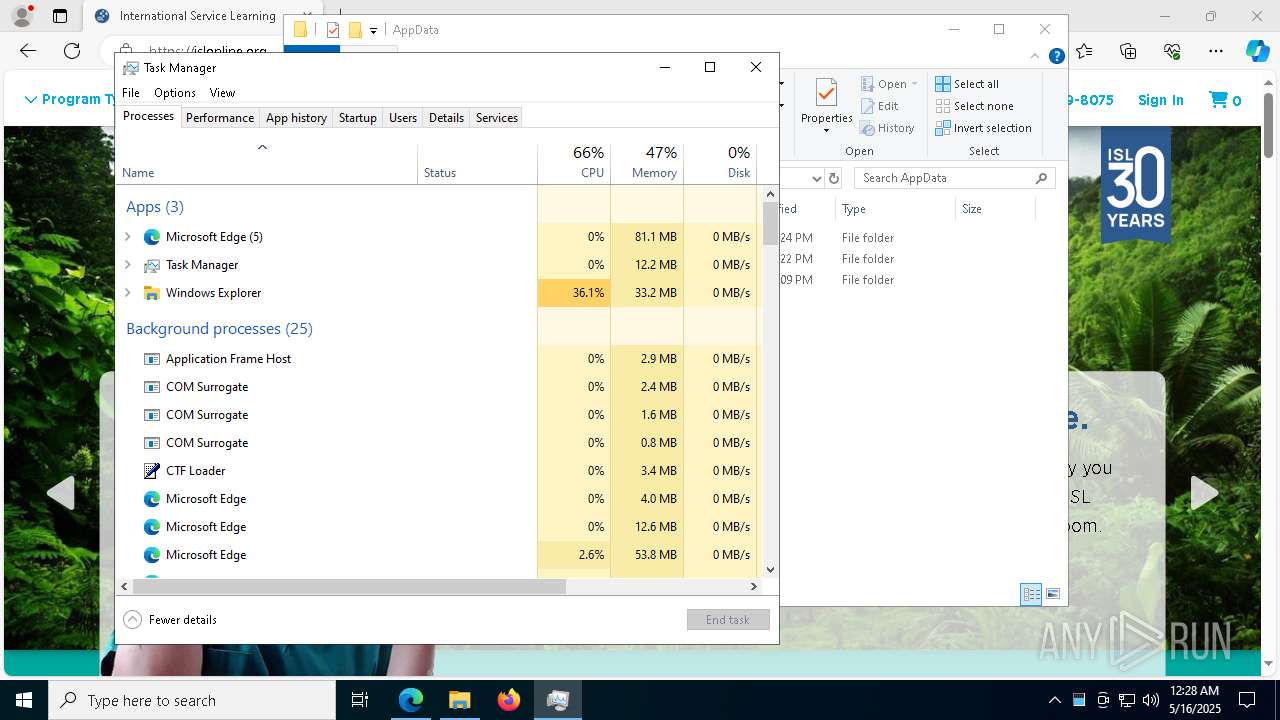The height and width of the screenshot is (720, 1280).
Task: Open the Options menu in Task Manager
Action: 175,93
